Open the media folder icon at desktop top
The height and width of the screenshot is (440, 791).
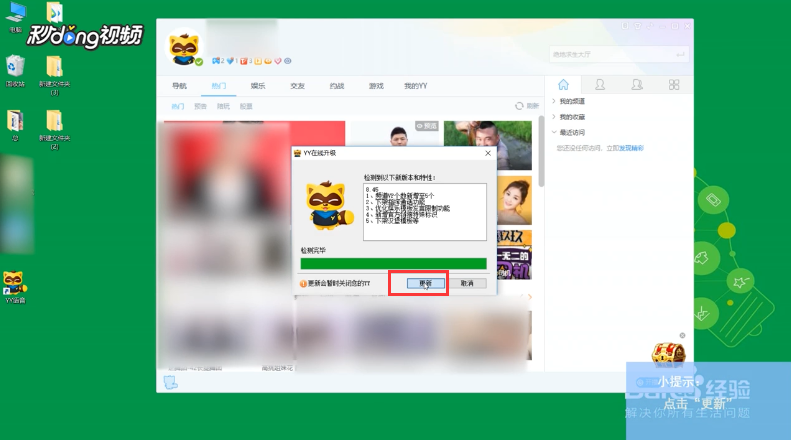pyautogui.click(x=54, y=12)
